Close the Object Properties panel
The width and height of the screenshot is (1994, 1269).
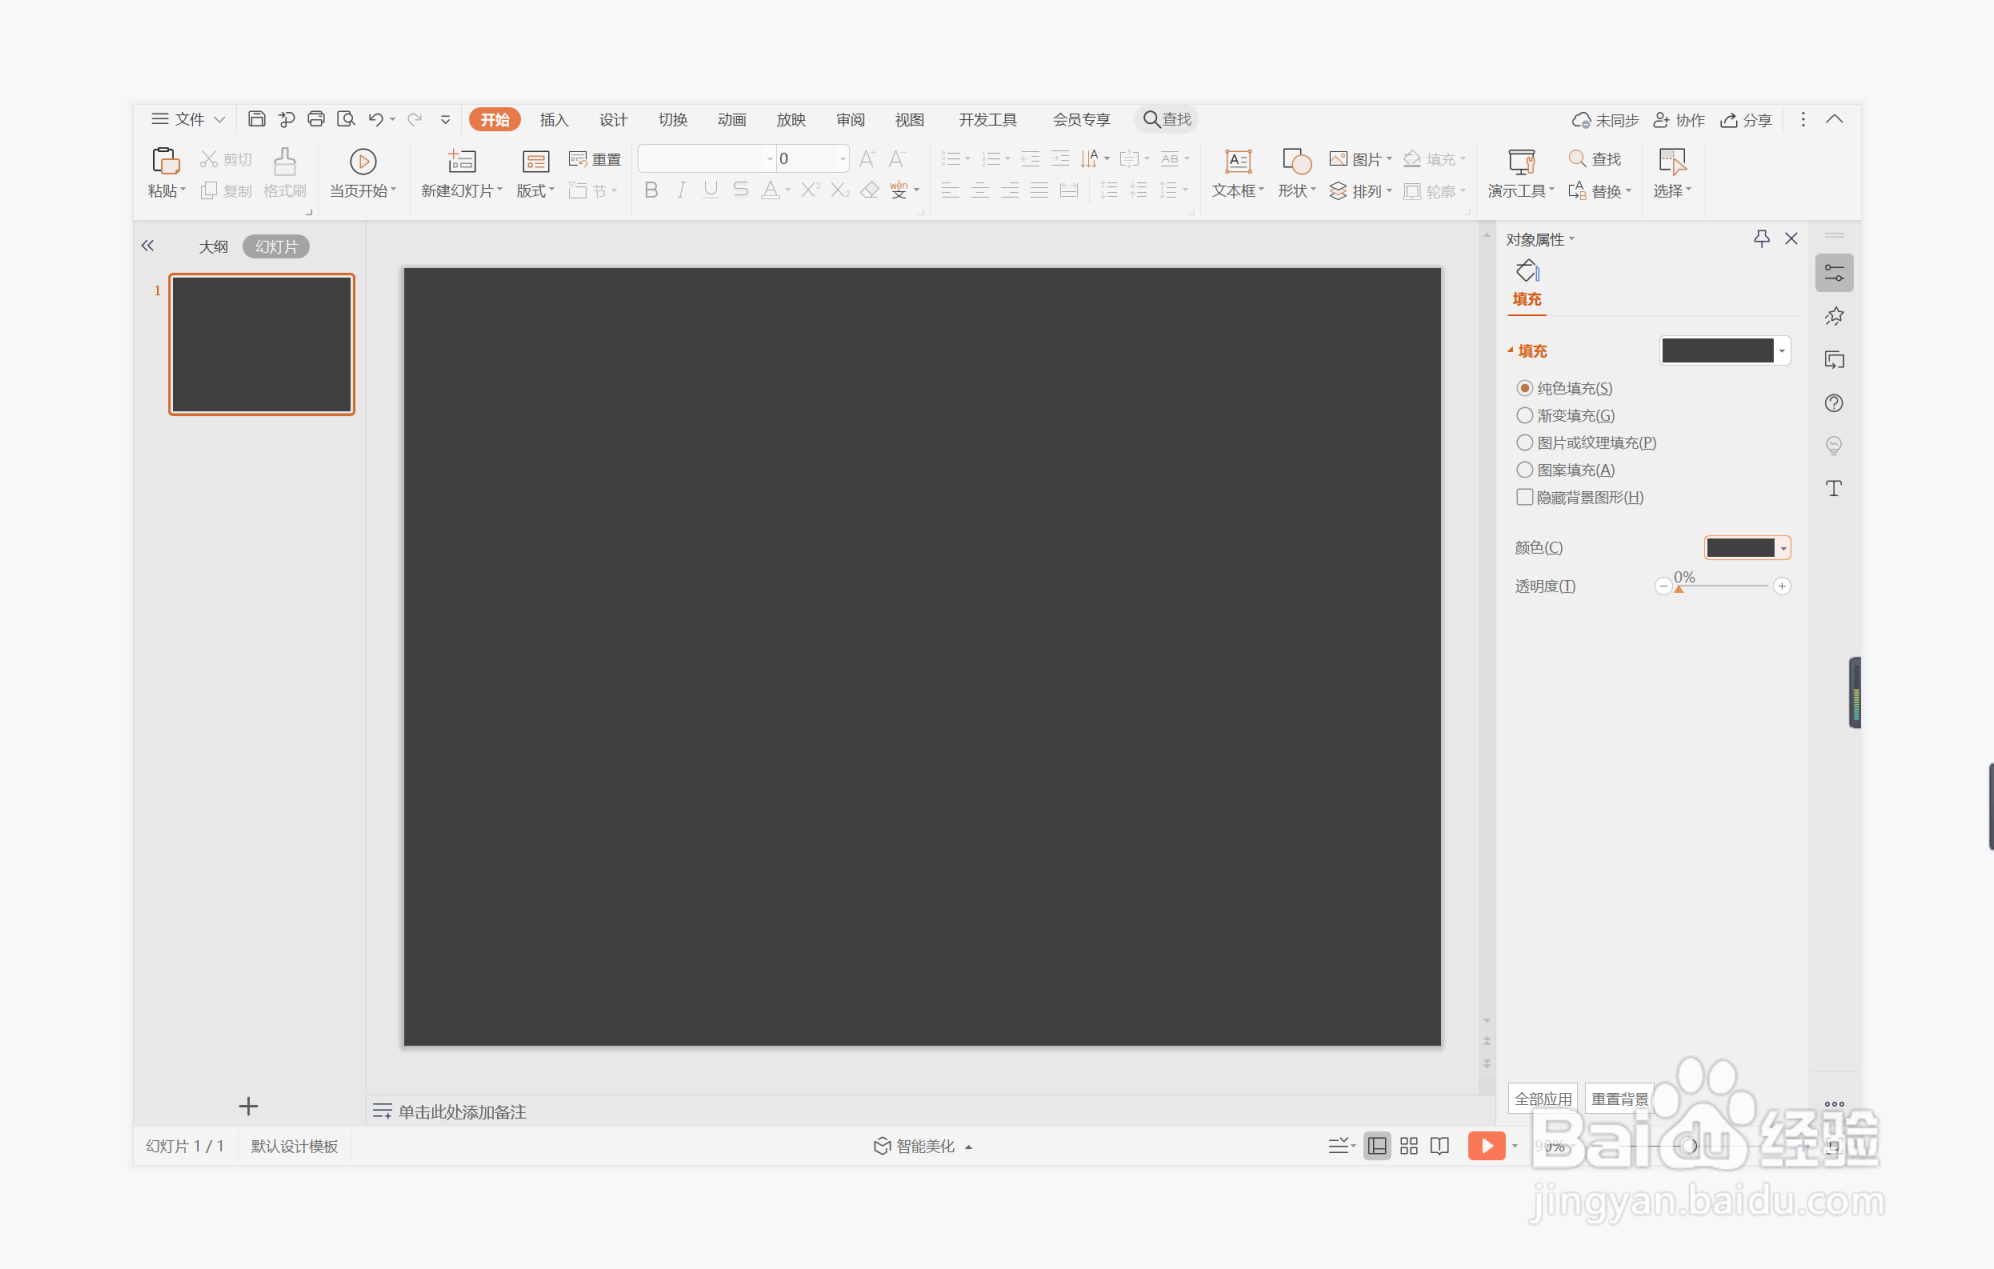1791,238
